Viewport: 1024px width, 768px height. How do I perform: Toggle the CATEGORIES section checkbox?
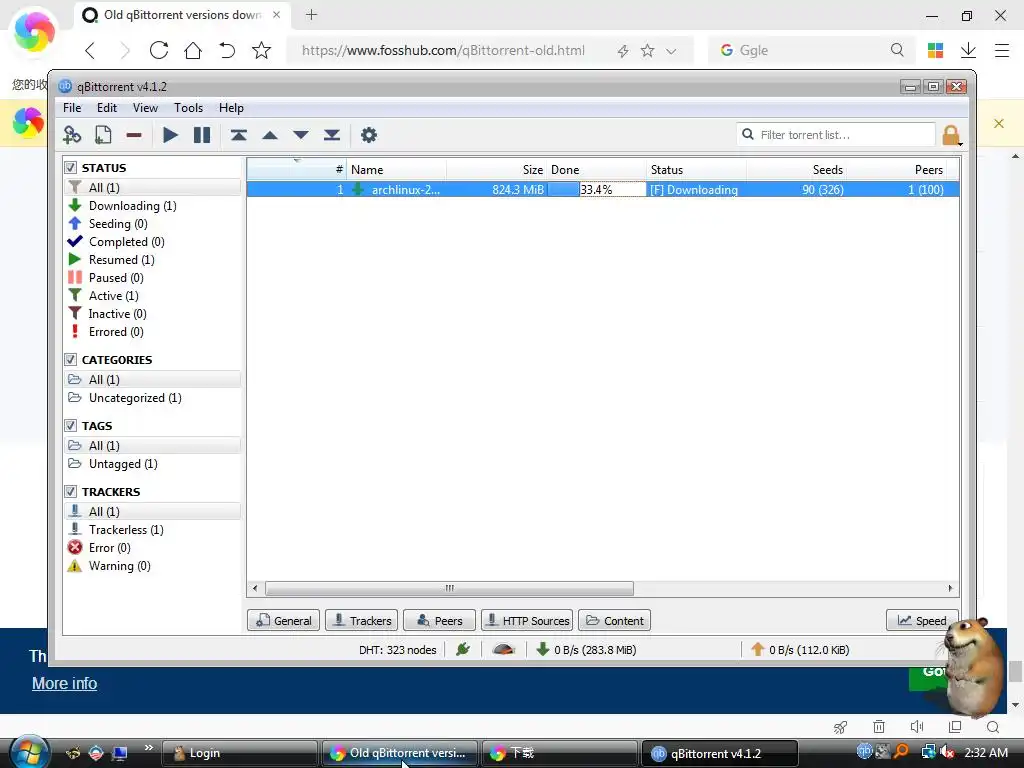pos(71,360)
